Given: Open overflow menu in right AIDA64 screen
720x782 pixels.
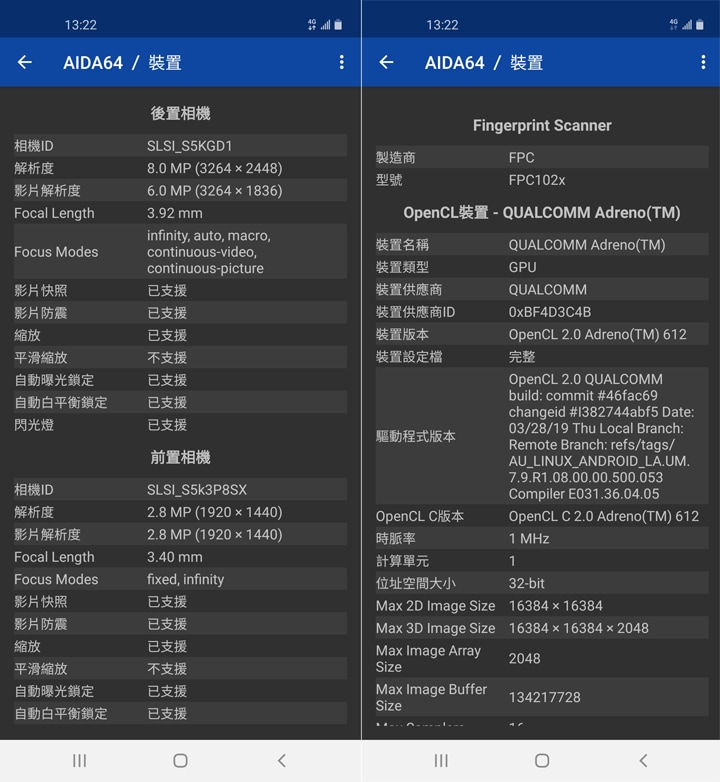Looking at the screenshot, I should click(x=703, y=62).
